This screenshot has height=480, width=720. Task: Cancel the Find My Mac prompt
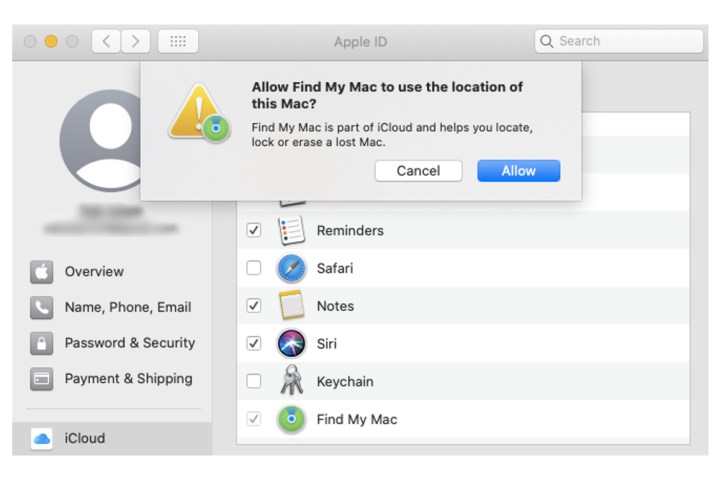point(418,171)
